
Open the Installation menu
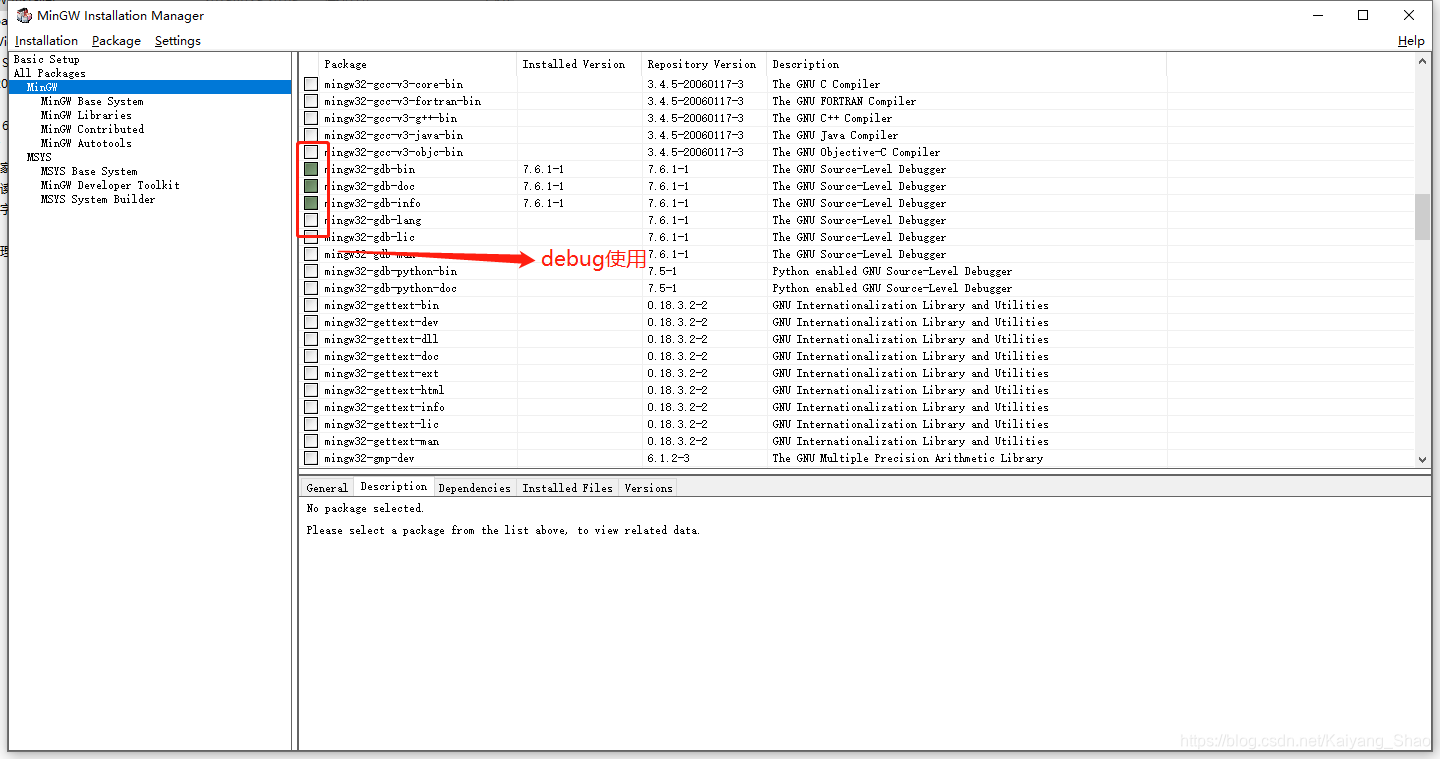46,41
